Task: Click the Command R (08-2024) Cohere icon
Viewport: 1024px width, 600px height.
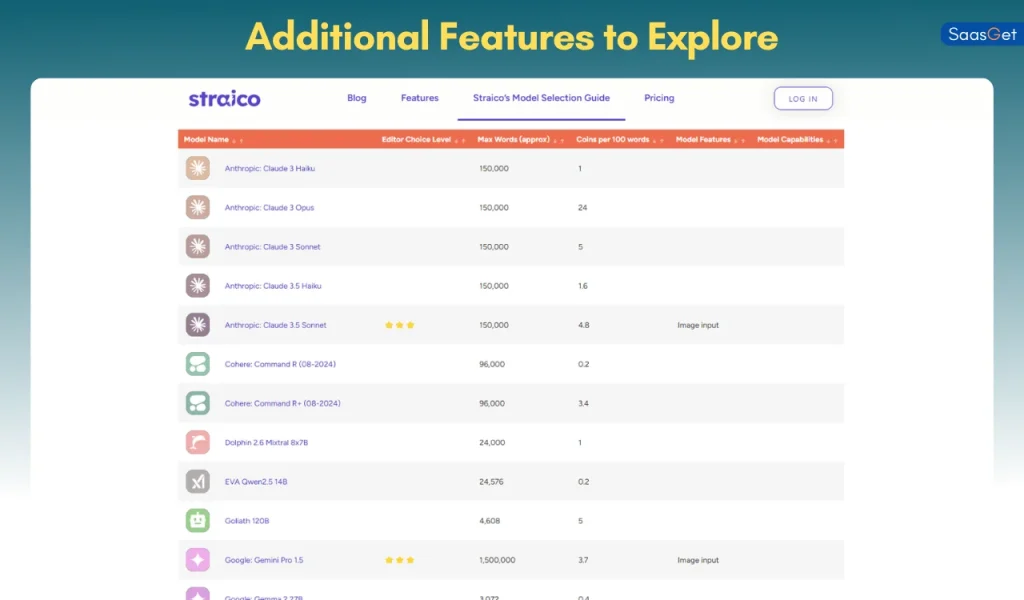Action: pos(198,364)
